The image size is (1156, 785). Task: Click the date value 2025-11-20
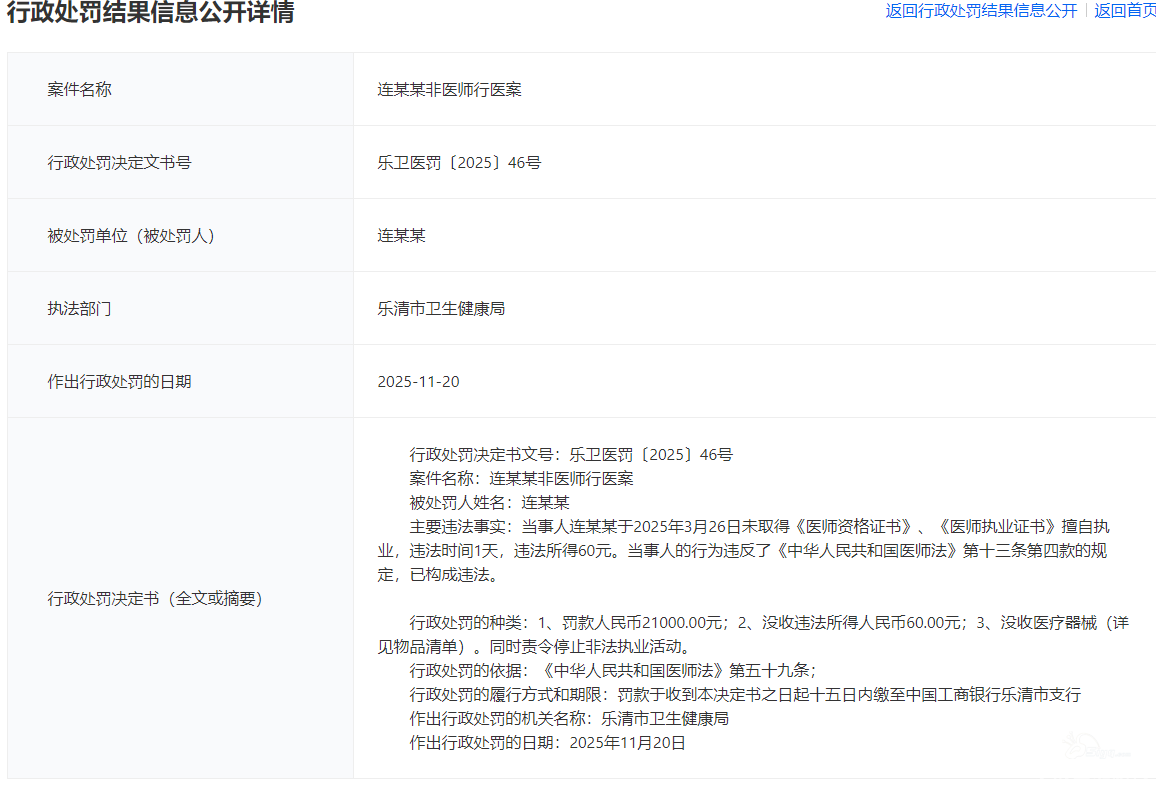tap(418, 381)
